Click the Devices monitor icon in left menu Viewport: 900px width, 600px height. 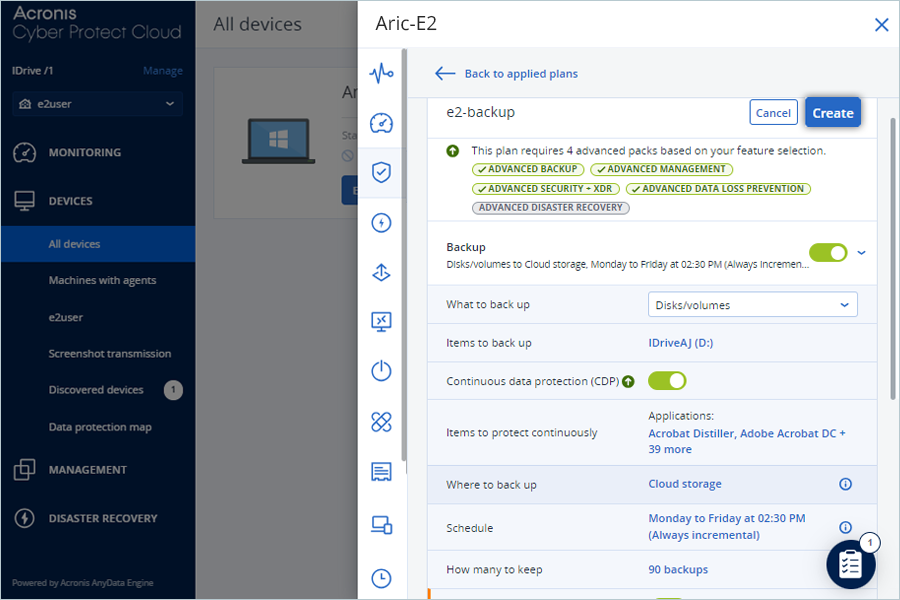(x=24, y=200)
